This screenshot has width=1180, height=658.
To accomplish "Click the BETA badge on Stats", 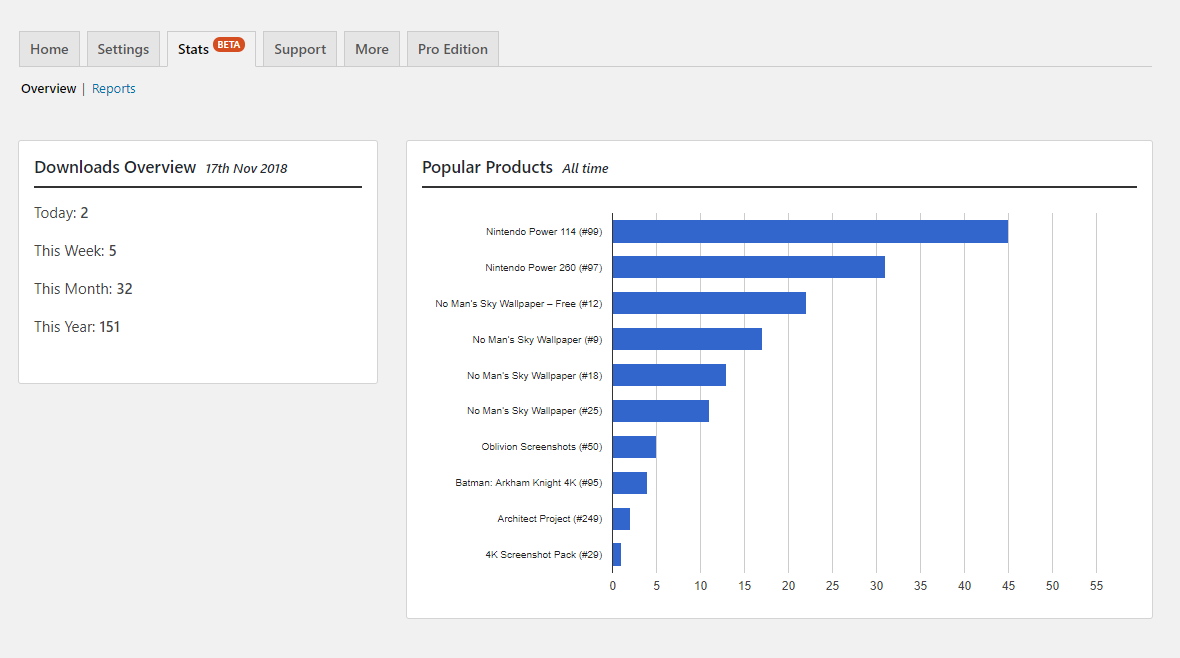I will click(229, 45).
